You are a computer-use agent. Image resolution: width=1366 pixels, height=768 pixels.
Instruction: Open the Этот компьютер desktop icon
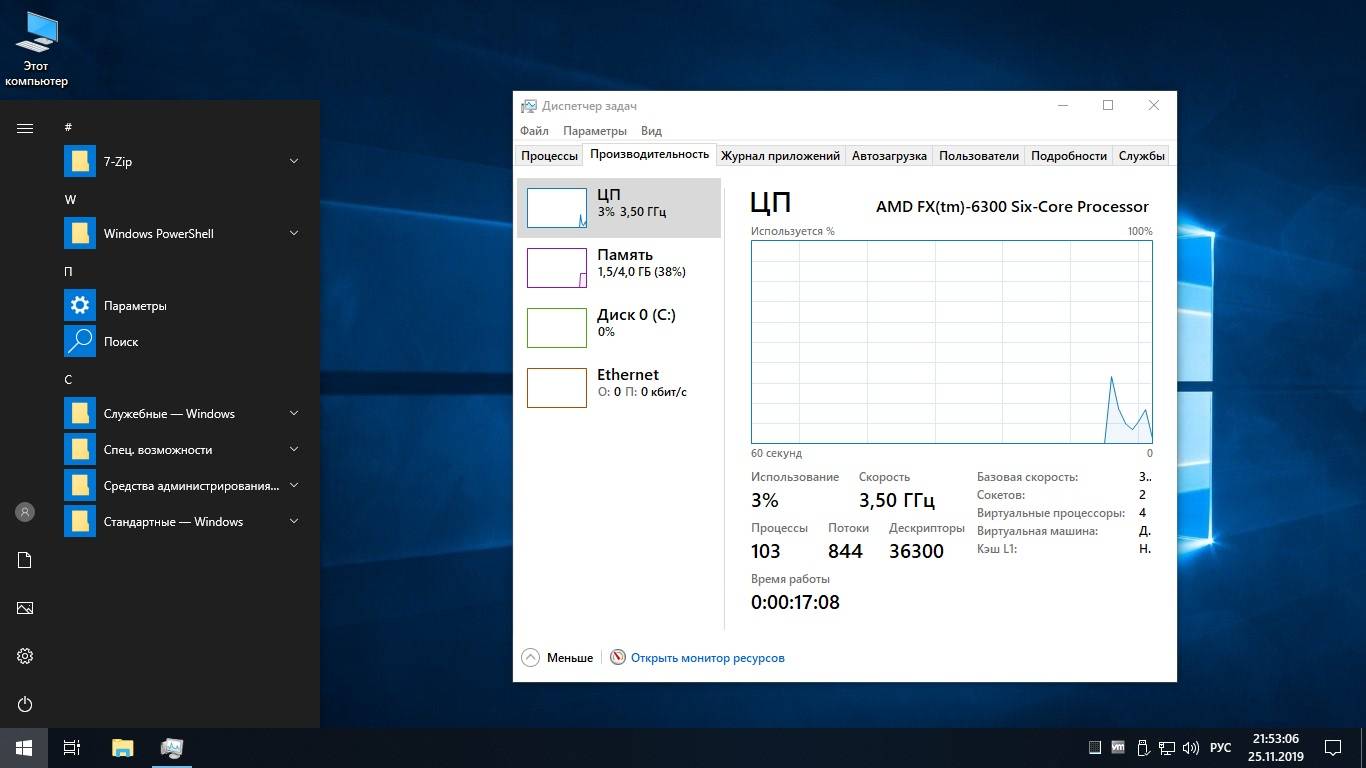37,49
